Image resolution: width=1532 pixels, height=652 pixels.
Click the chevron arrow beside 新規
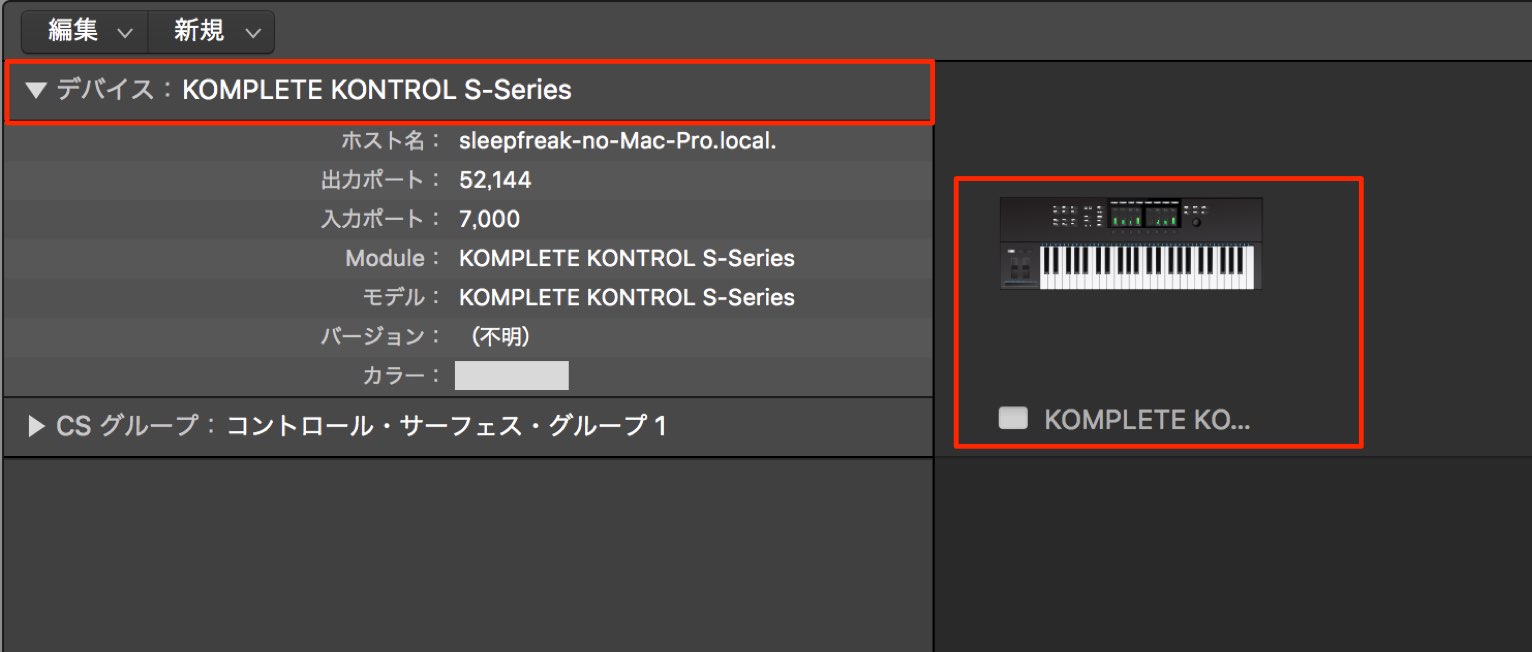251,33
